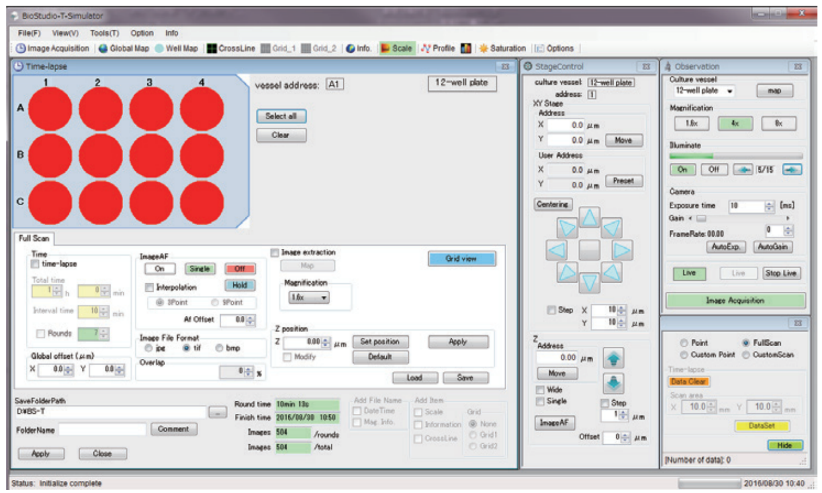Raise Z with the blue up arrow

[x=613, y=359]
